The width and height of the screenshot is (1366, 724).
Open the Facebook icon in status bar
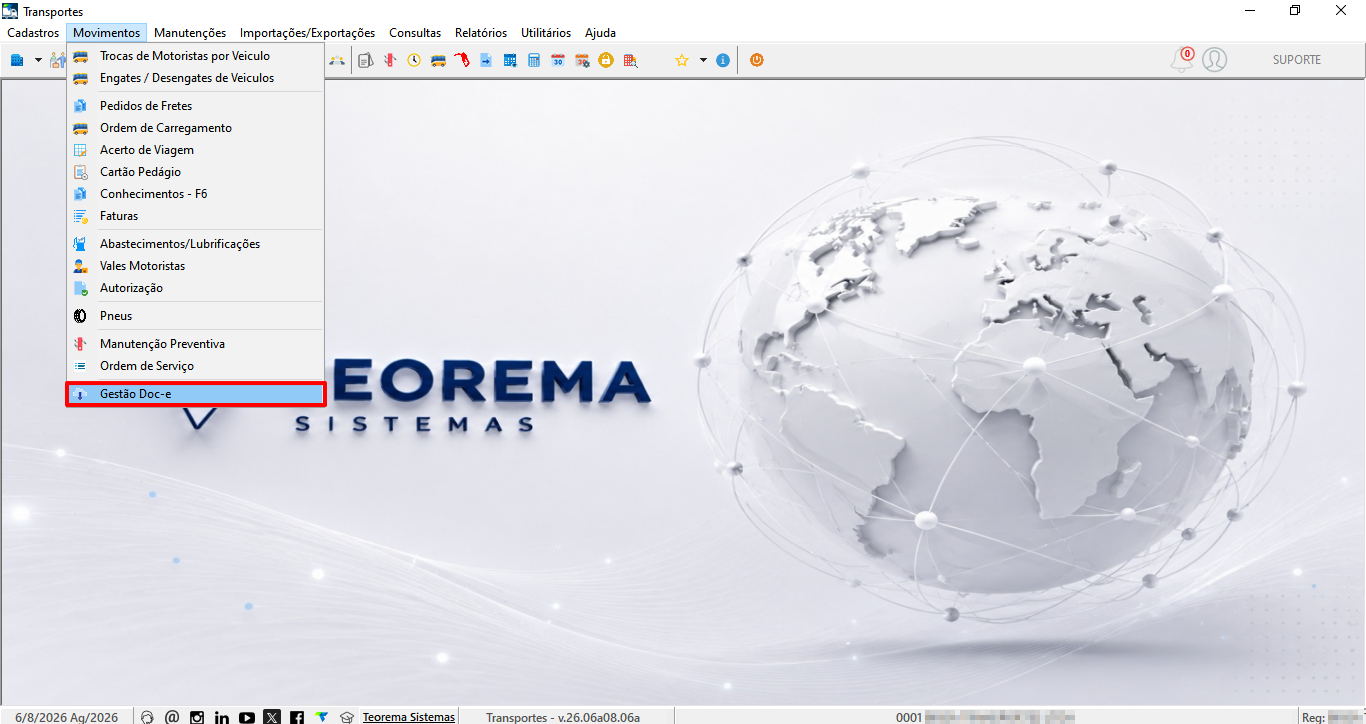[297, 717]
